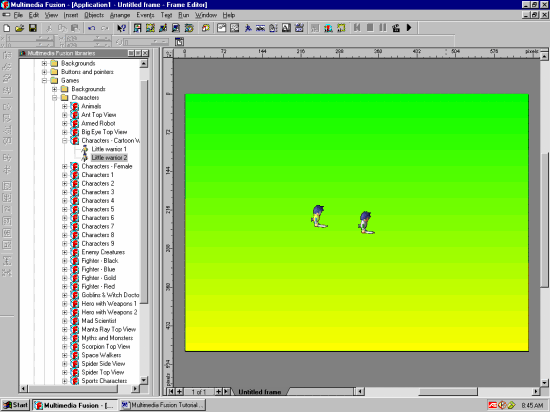Open the Arrange menu
This screenshot has height=413, width=551.
pos(120,15)
